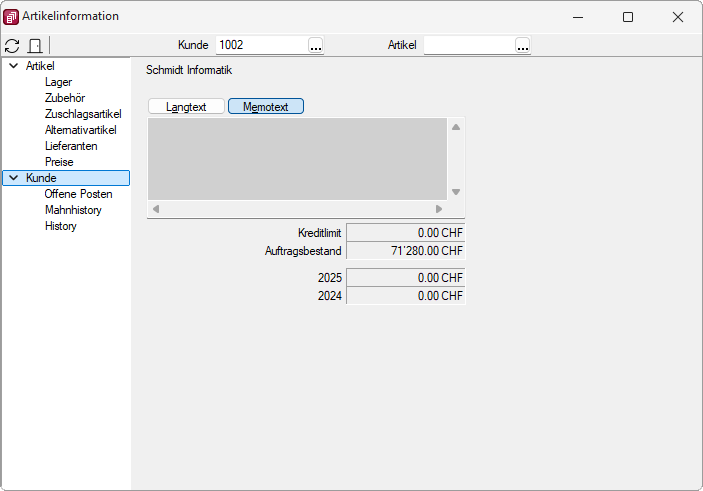This screenshot has height=491, width=703.
Task: Open Mahnhistory under Kunde
Action: pos(73,210)
